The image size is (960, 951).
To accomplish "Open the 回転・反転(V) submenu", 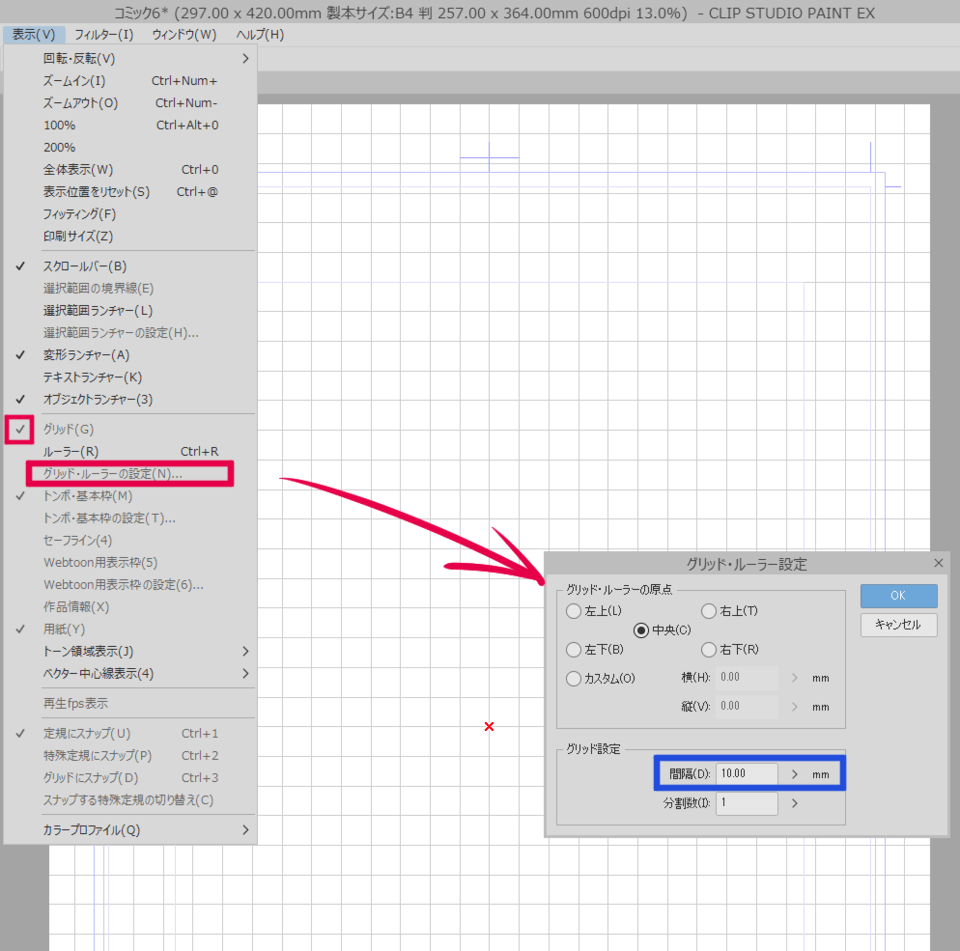I will tap(130, 59).
